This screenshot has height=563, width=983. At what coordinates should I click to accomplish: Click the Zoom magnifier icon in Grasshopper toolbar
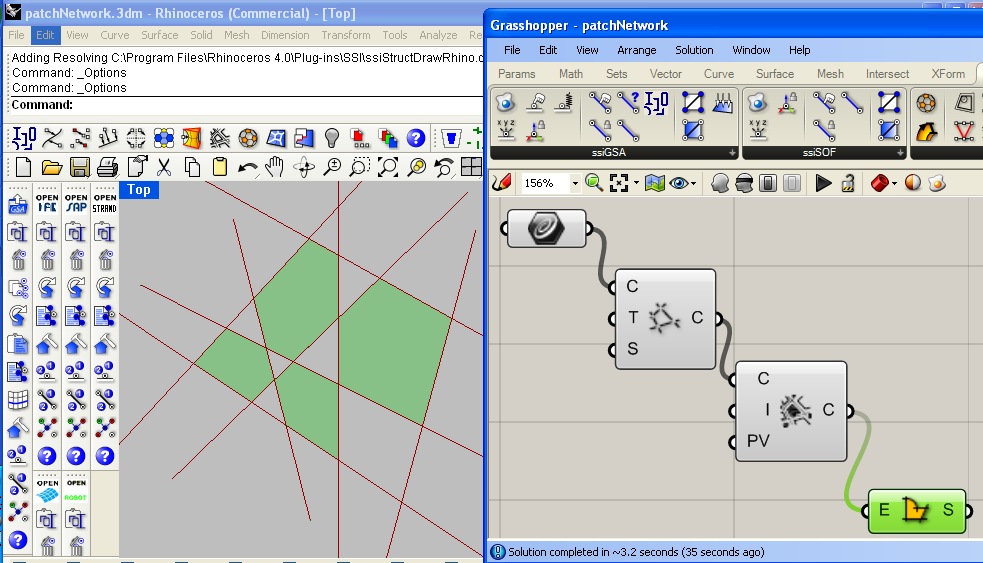tap(593, 183)
